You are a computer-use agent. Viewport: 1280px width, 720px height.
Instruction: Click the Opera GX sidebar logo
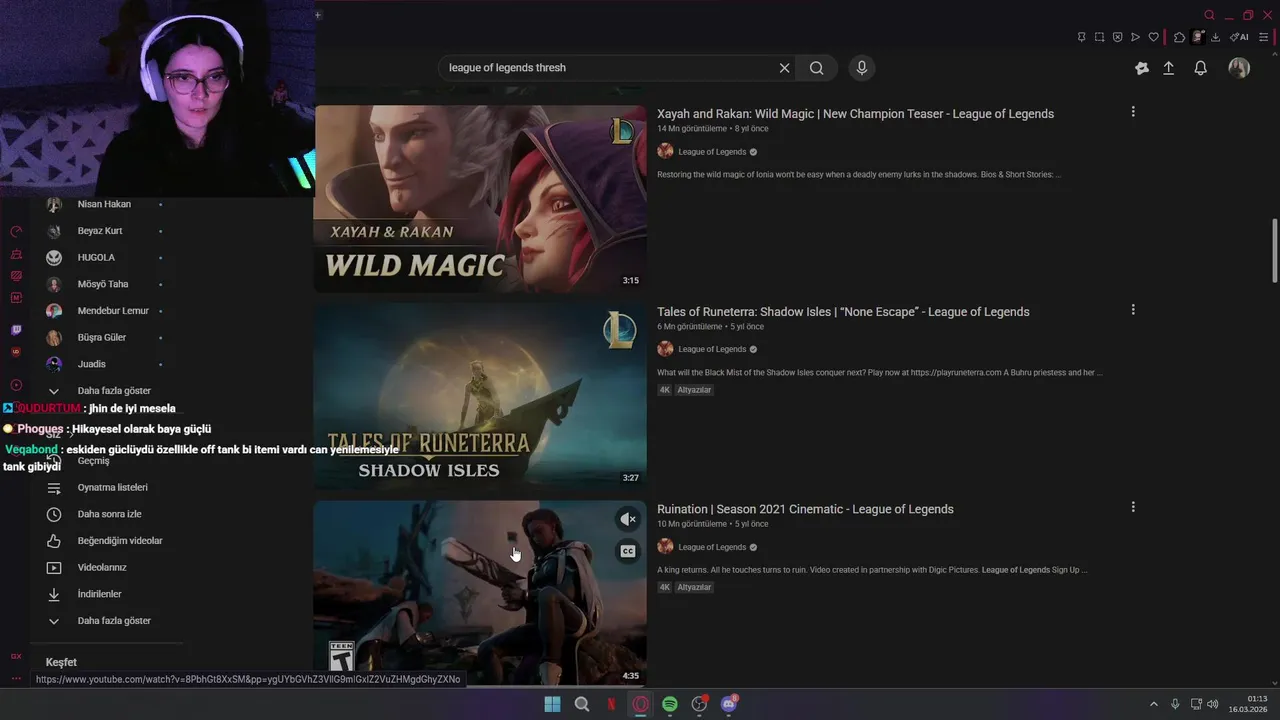(16, 656)
